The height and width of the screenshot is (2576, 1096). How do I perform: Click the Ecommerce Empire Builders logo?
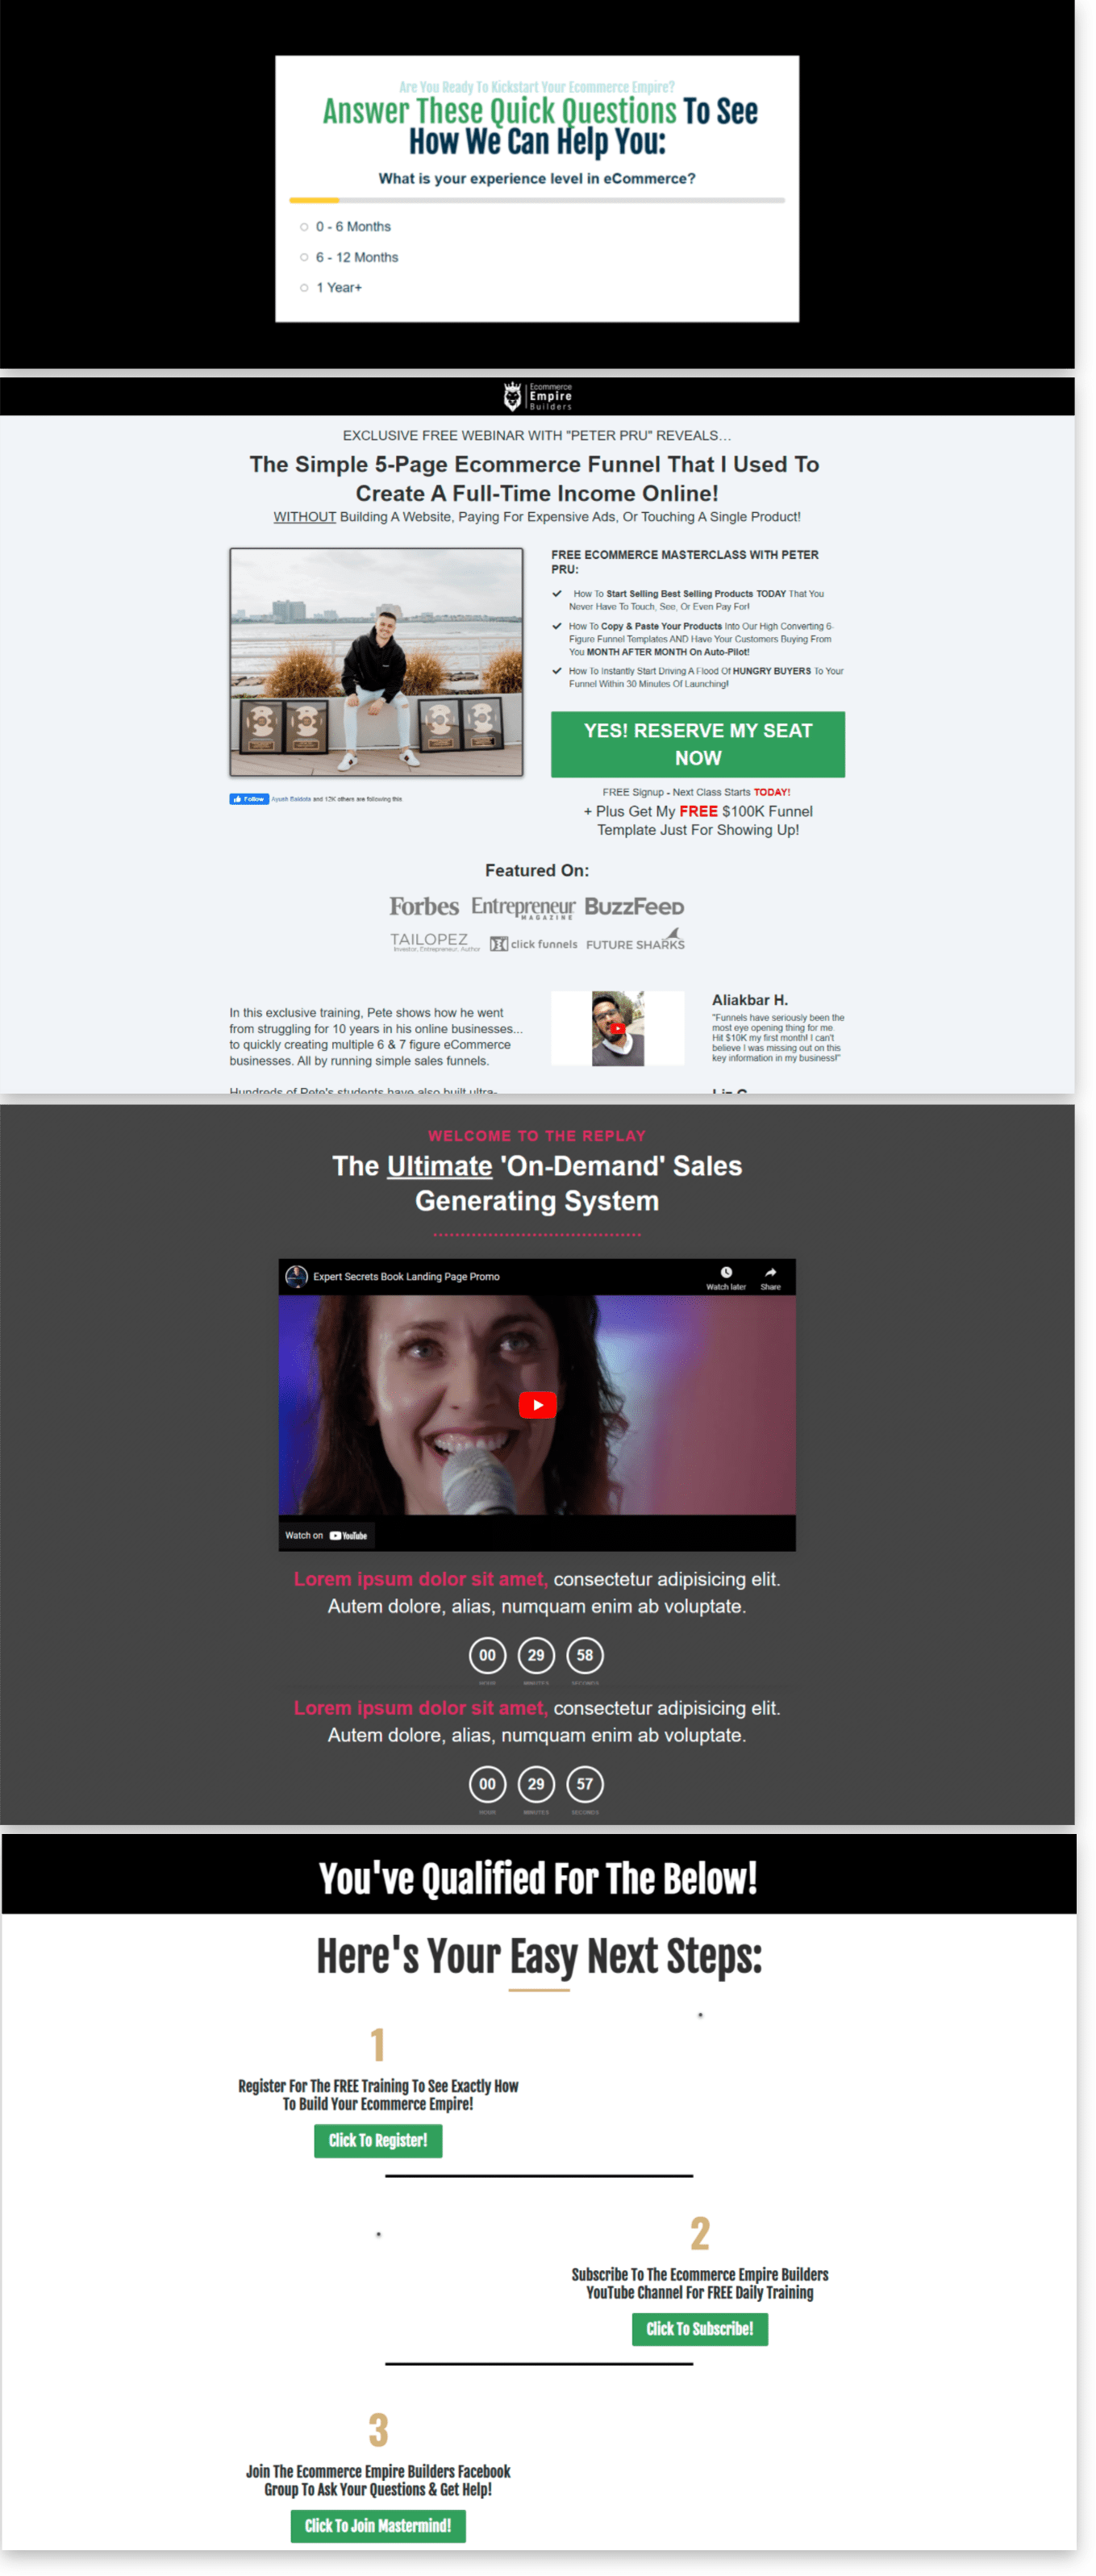click(537, 397)
